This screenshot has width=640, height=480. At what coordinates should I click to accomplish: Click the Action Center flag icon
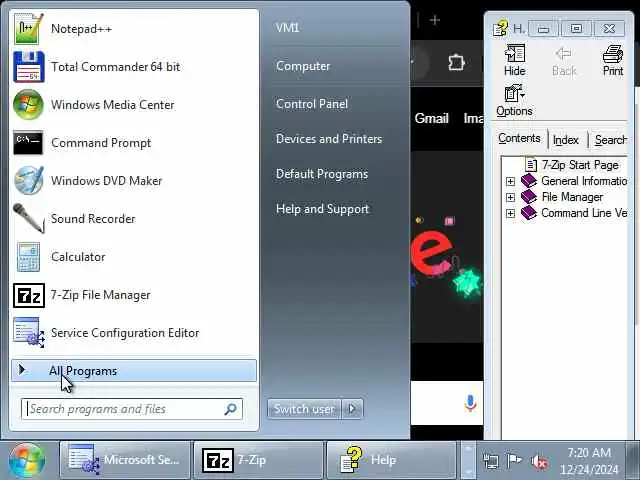point(514,461)
